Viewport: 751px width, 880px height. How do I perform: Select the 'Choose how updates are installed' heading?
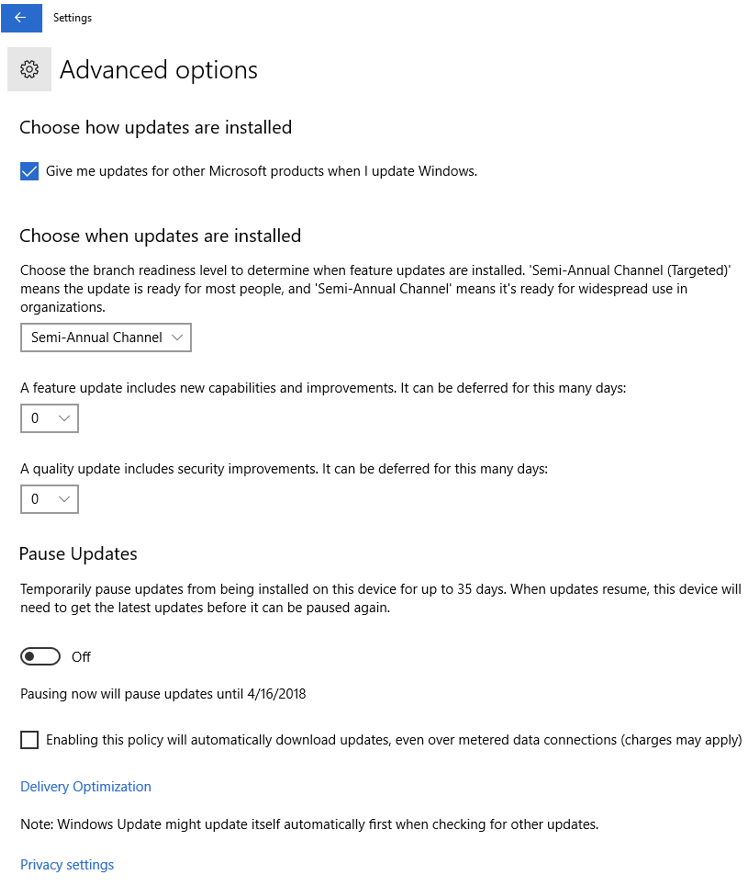pyautogui.click(x=156, y=128)
